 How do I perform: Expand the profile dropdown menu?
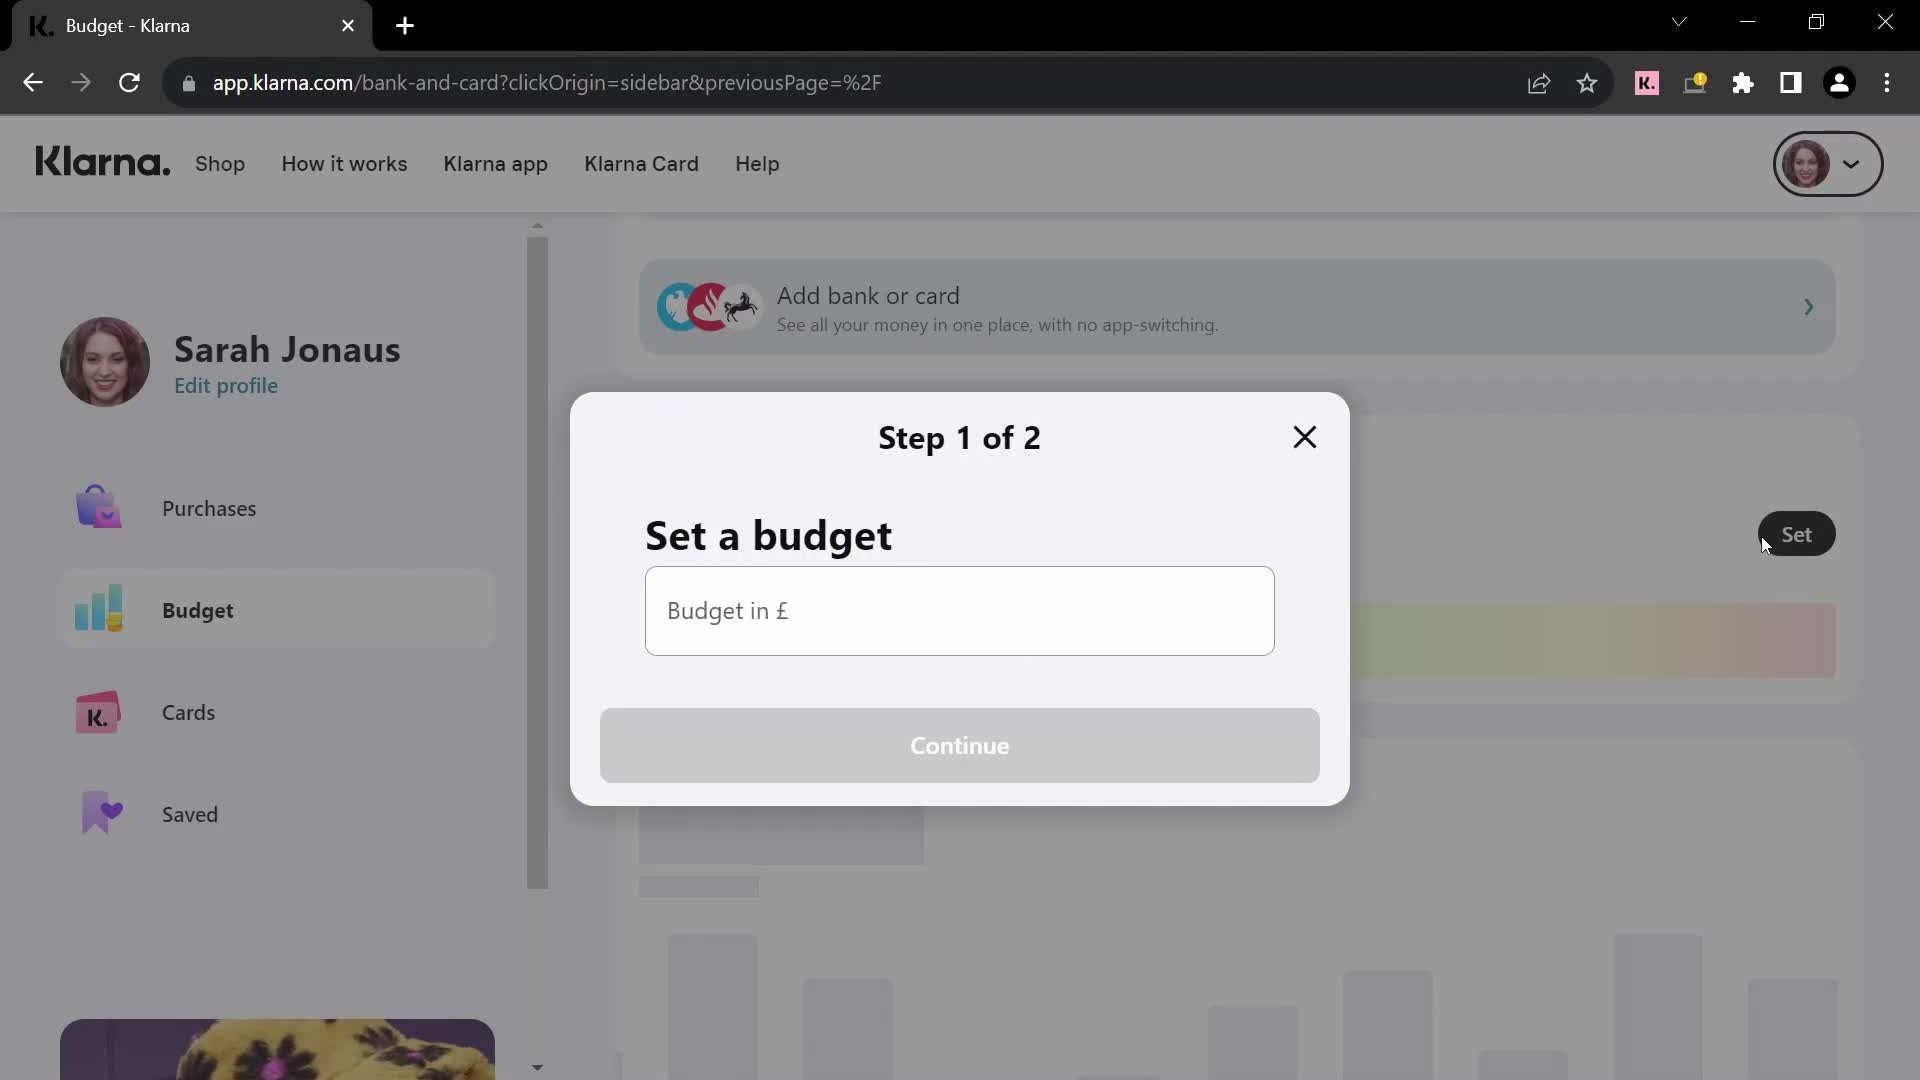[1828, 164]
